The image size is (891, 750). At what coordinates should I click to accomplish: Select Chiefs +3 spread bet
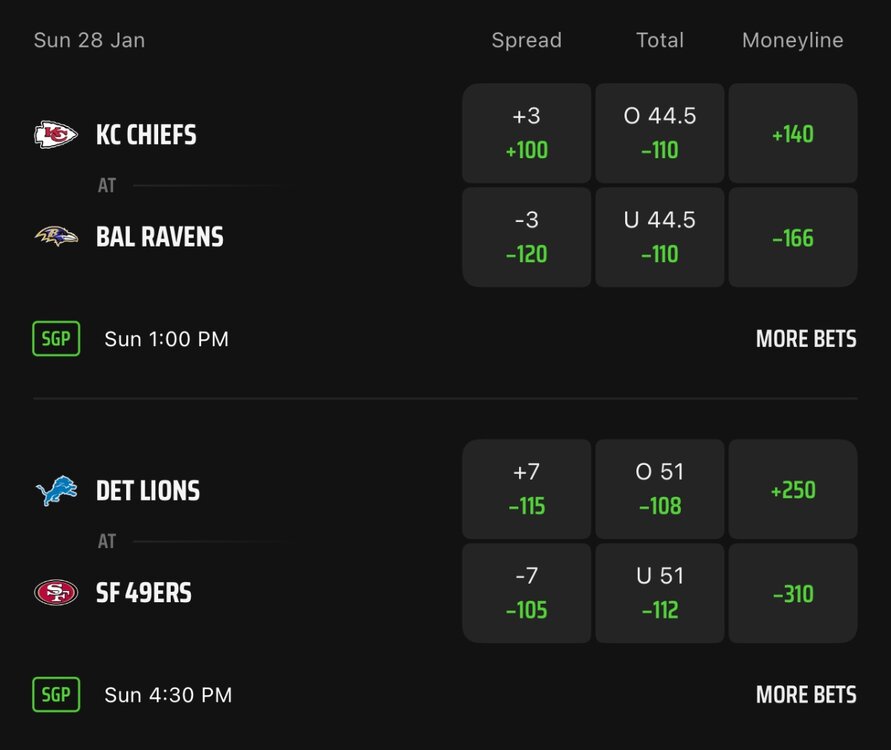[x=526, y=133]
